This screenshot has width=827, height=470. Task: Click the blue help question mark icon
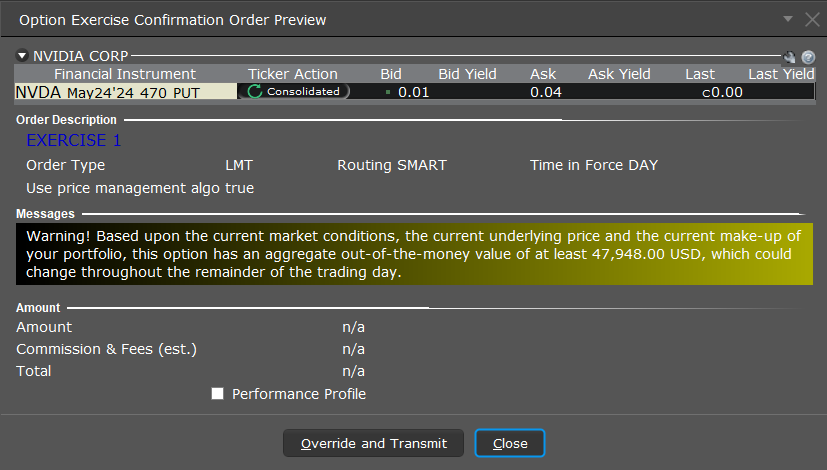point(807,57)
